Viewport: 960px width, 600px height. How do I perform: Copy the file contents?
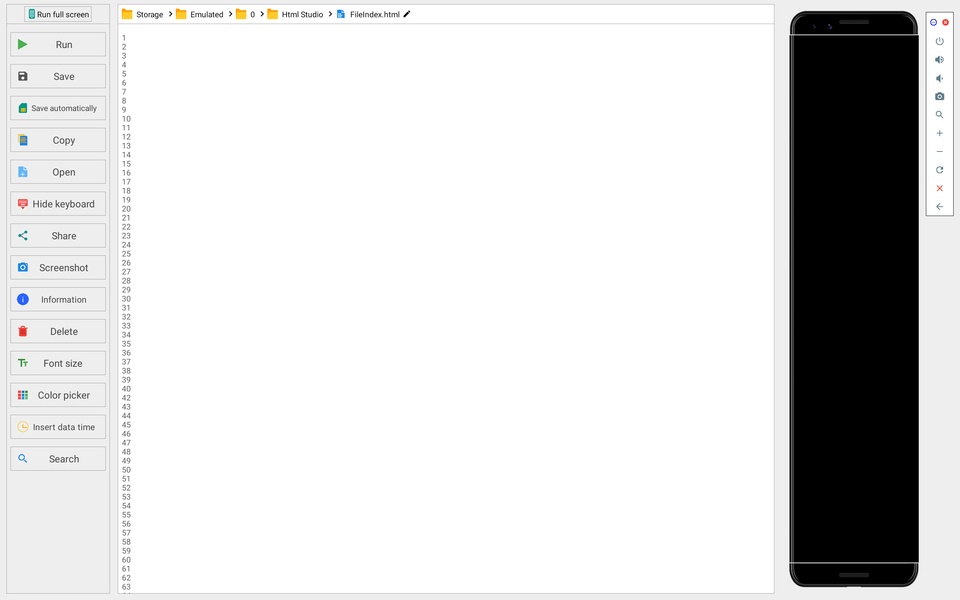point(58,140)
